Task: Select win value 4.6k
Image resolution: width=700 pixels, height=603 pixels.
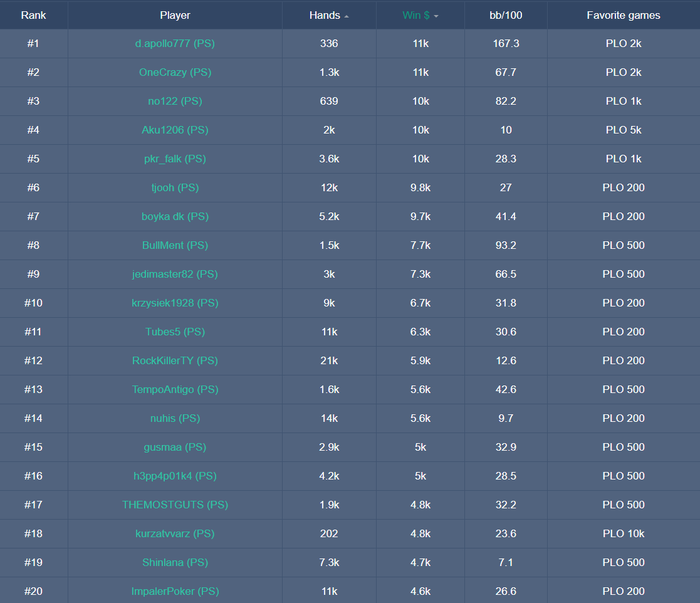Action: [x=420, y=591]
